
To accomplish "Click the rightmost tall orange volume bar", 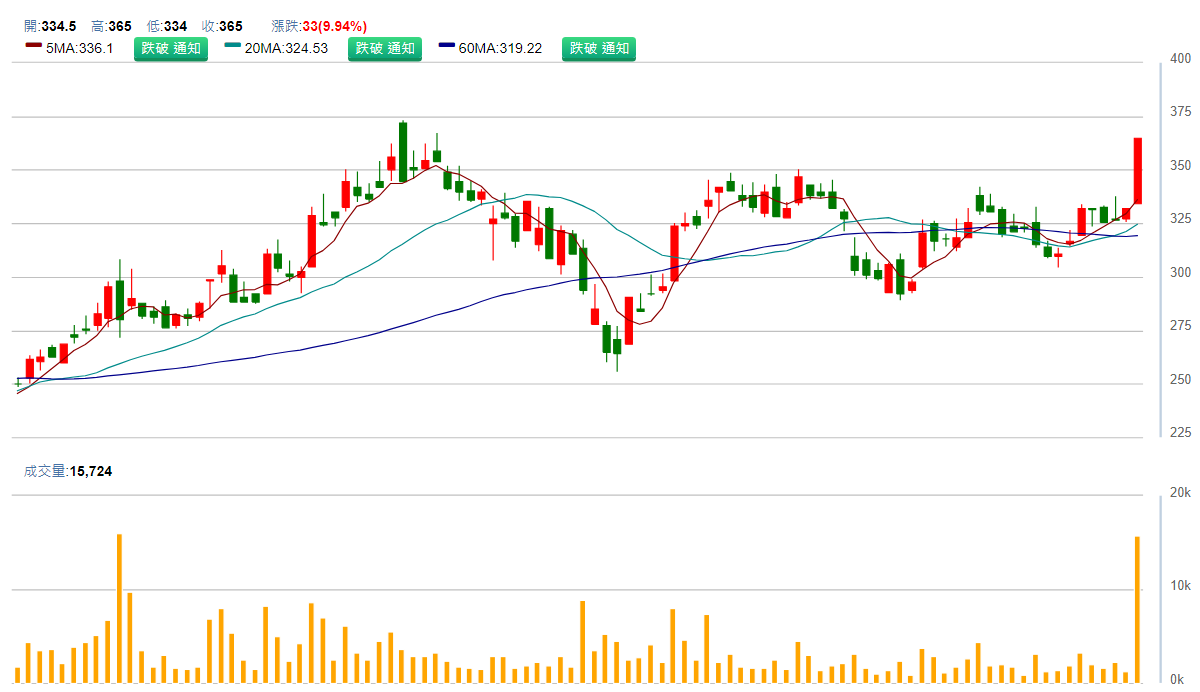I will [1137, 610].
